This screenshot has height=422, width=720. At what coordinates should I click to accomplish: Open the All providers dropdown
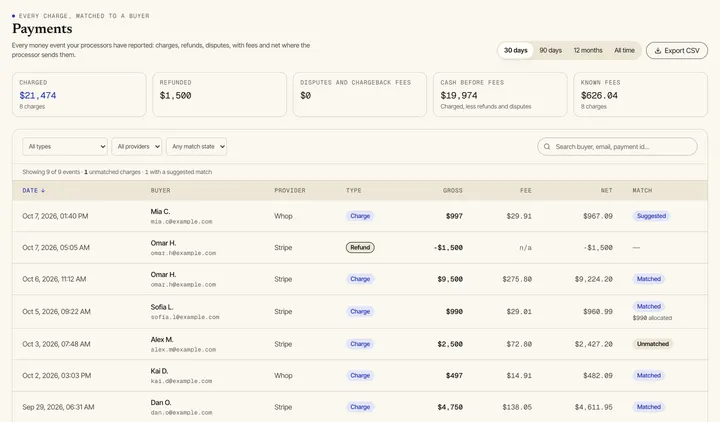pos(137,146)
